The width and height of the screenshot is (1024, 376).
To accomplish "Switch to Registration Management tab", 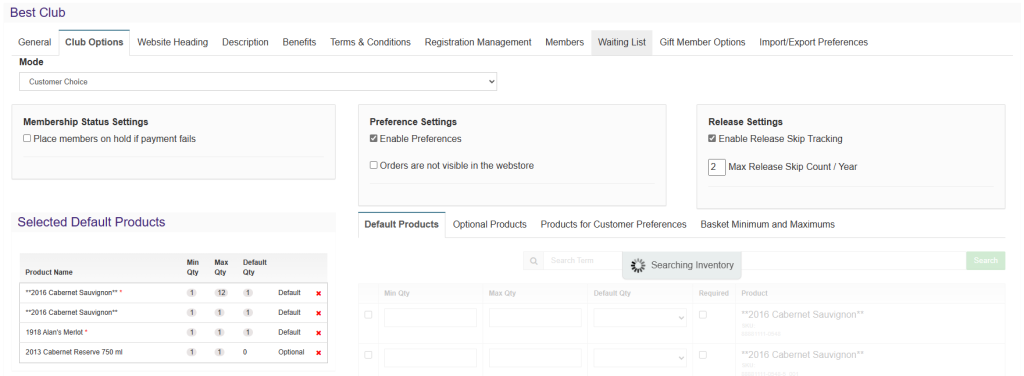I will pos(478,42).
